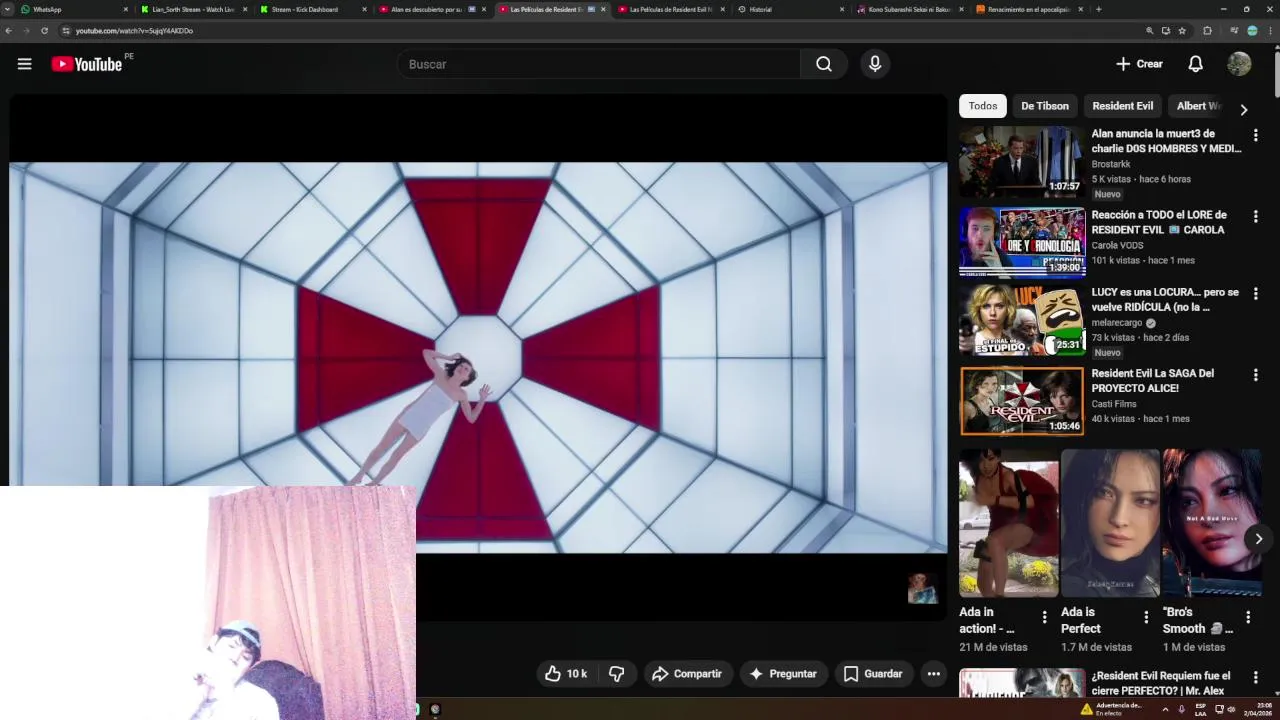
Task: Open the Casti Films channel name
Action: pyautogui.click(x=1113, y=404)
